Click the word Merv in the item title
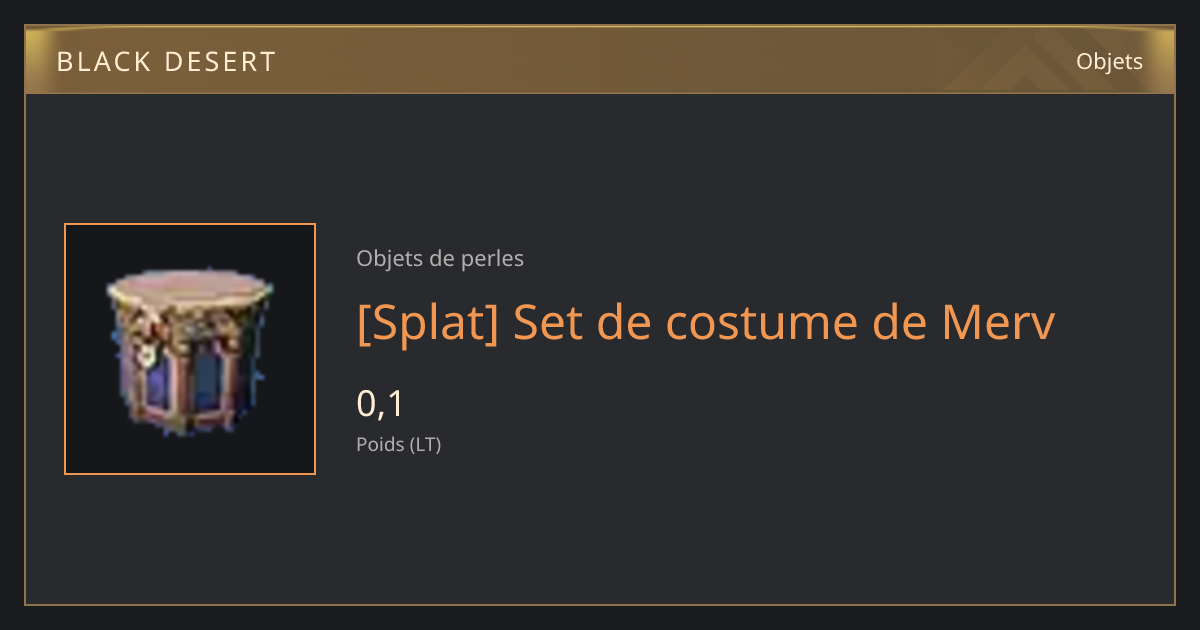Image resolution: width=1200 pixels, height=630 pixels. 999,323
